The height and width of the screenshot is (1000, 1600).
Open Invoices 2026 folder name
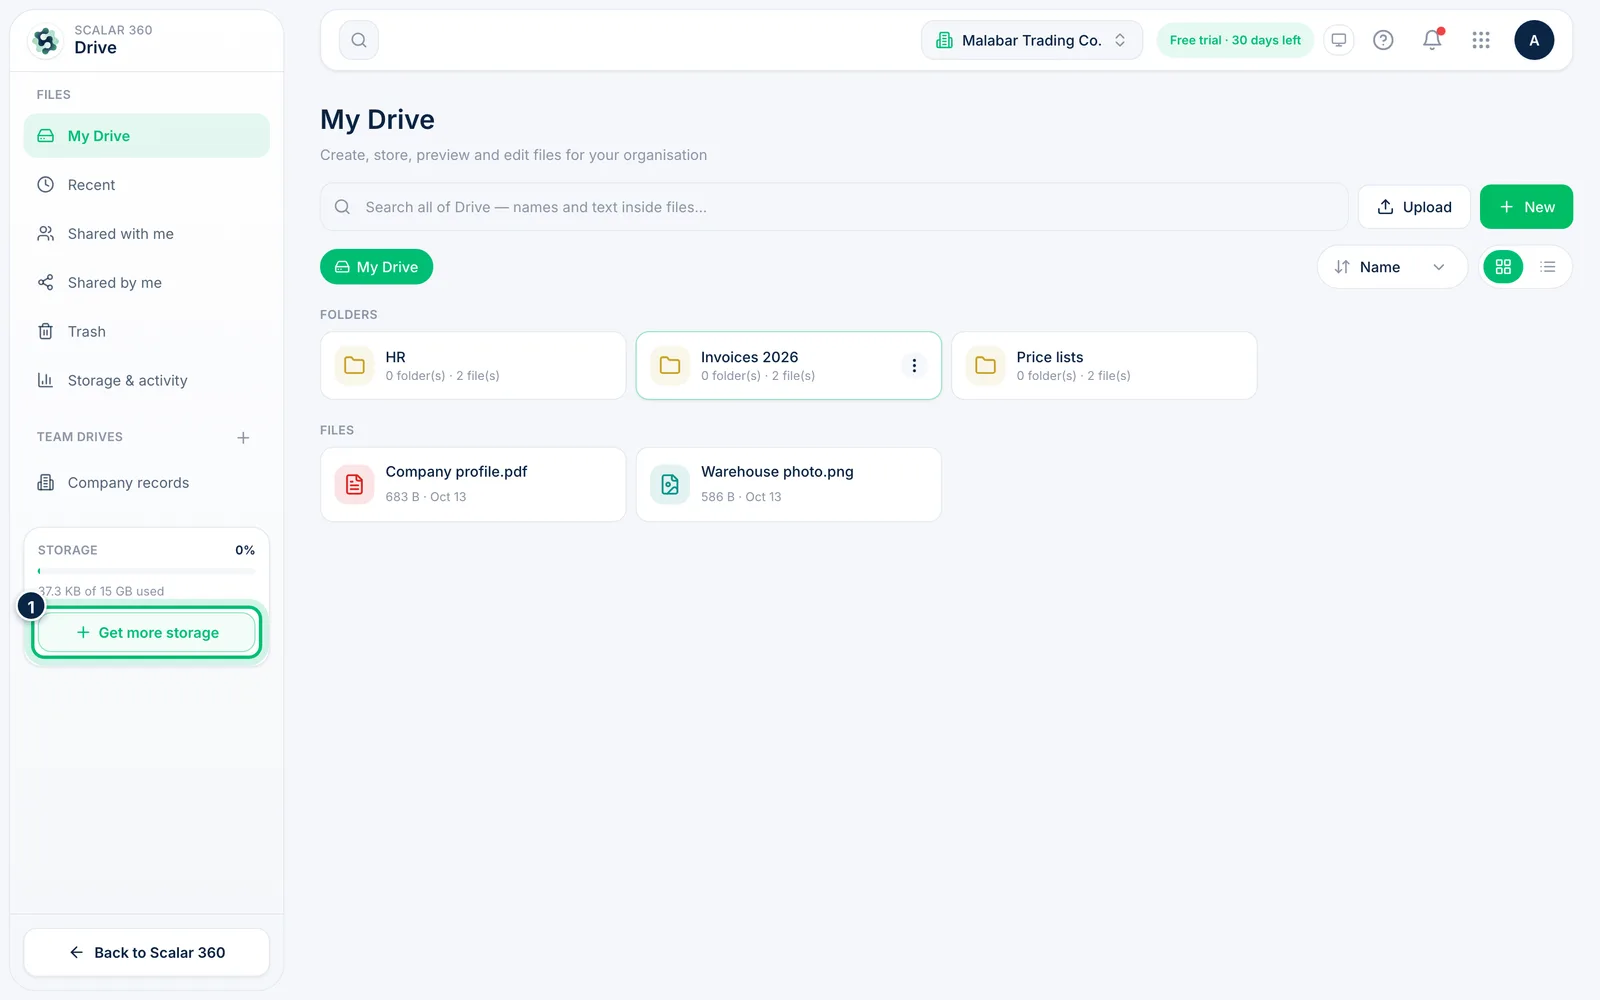pyautogui.click(x=749, y=357)
